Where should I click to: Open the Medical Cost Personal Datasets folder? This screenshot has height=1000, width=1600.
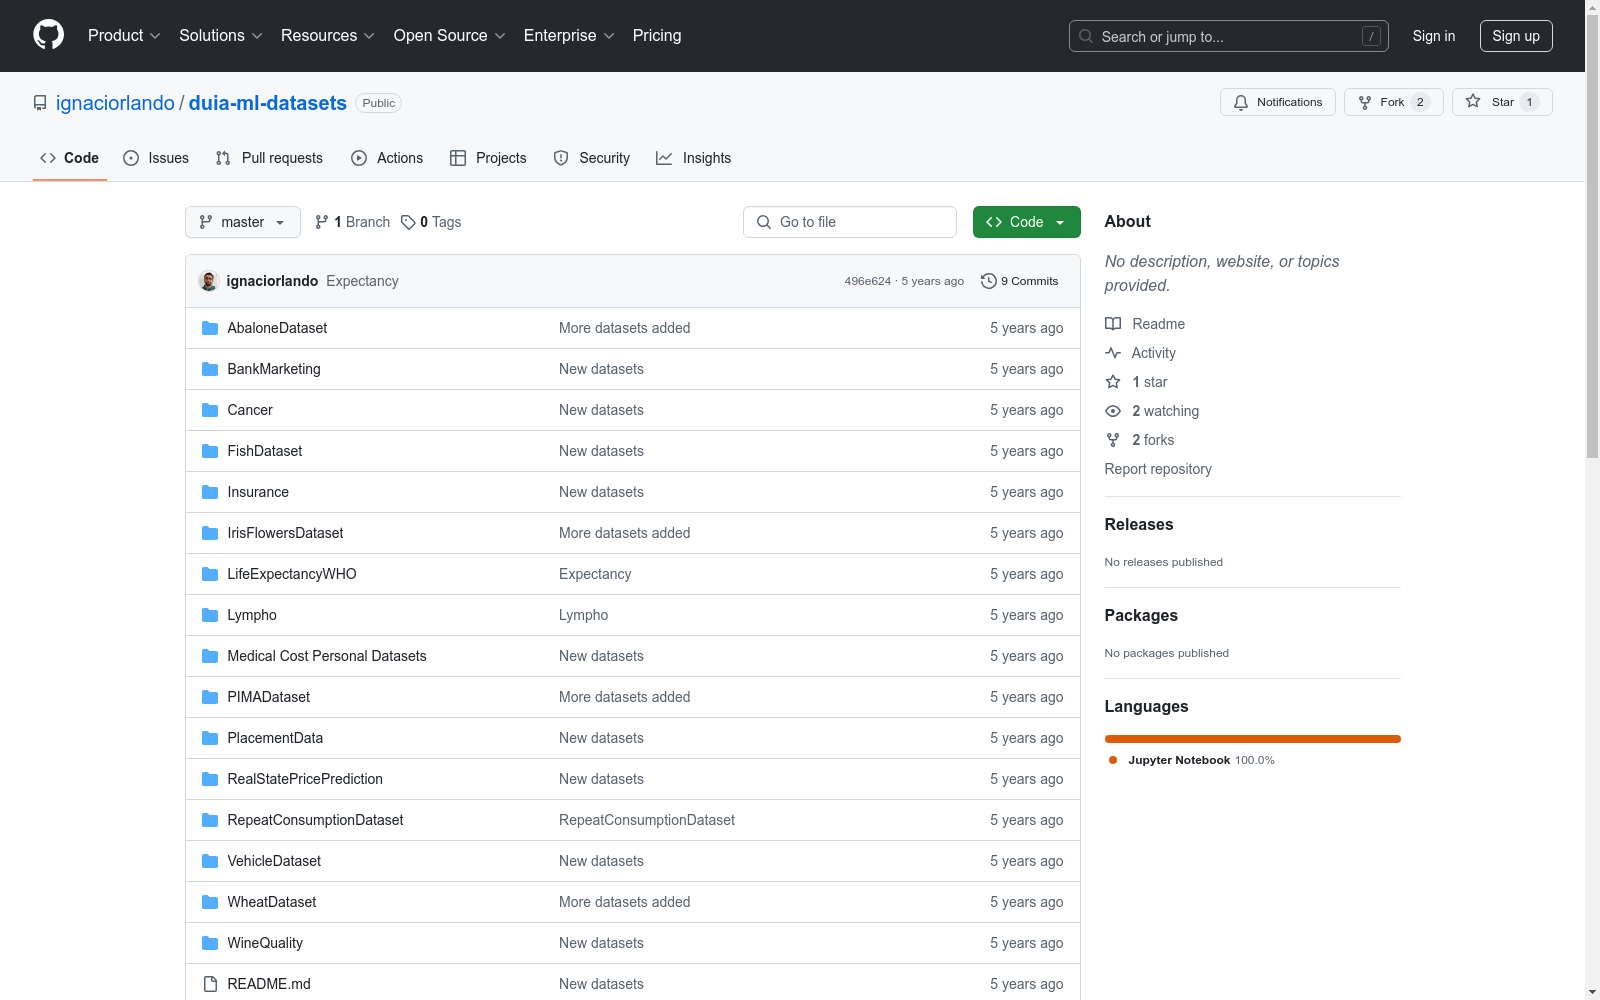click(327, 656)
